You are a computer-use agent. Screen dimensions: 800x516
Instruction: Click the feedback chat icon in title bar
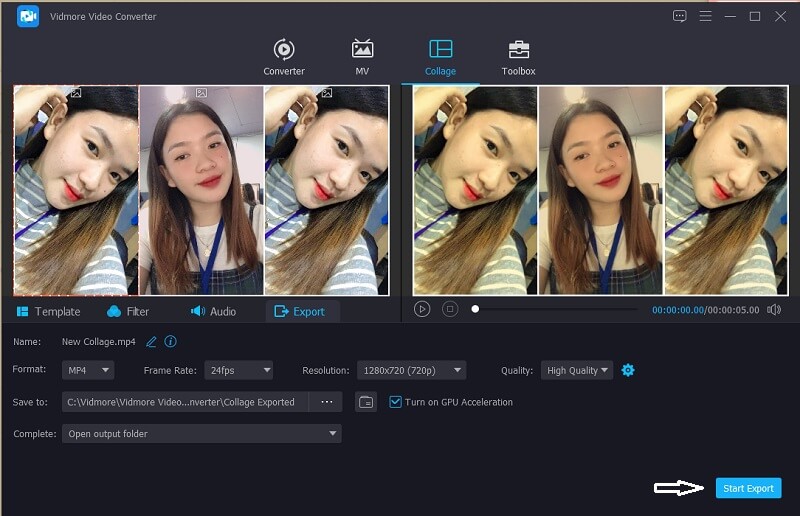pyautogui.click(x=680, y=16)
